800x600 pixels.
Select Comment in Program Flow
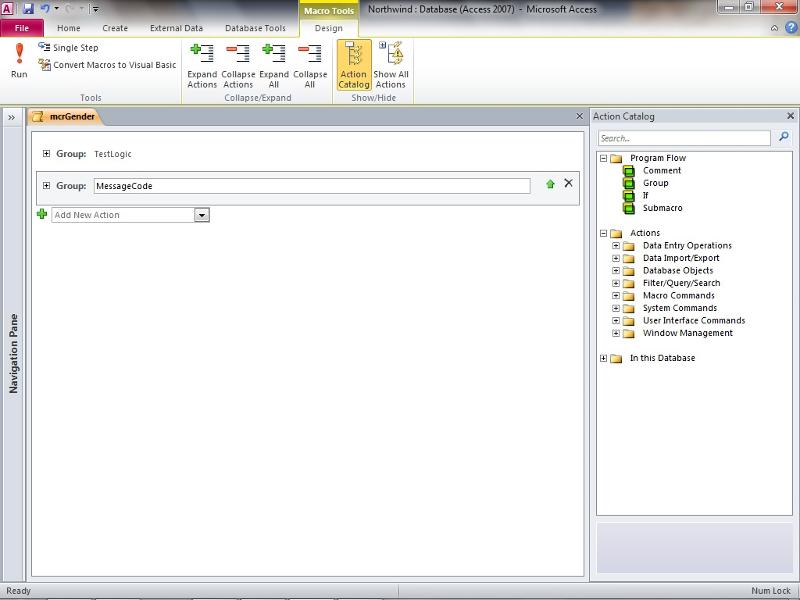coord(662,170)
